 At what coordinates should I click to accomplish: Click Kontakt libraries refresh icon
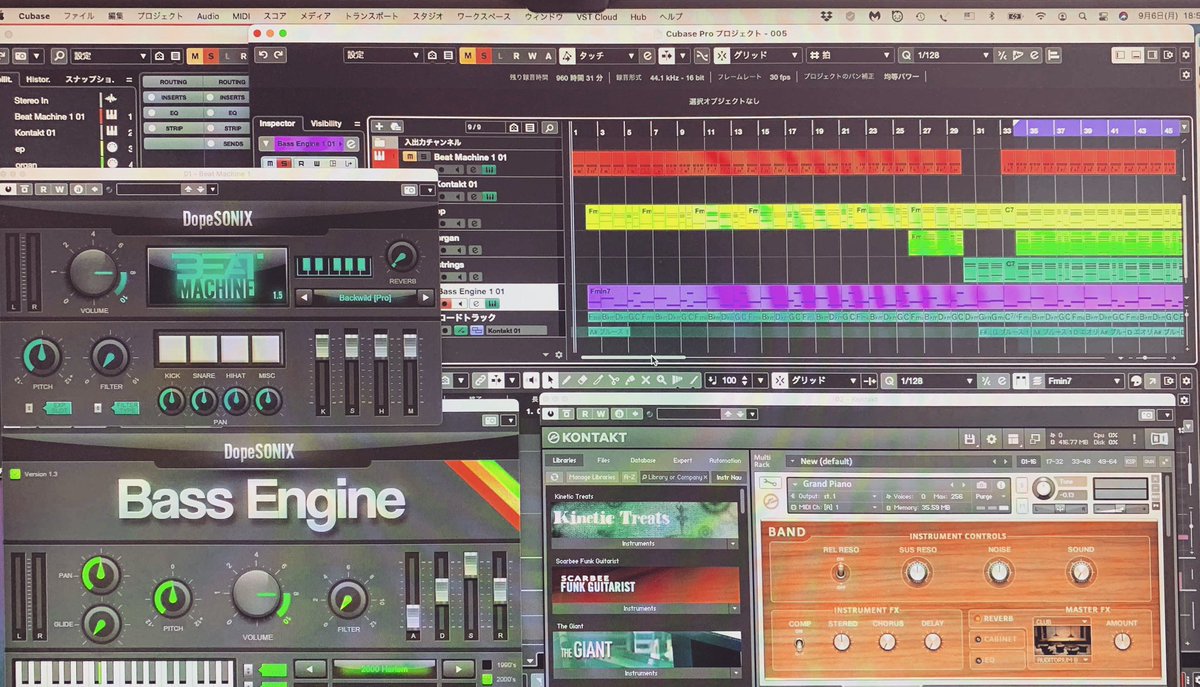click(556, 477)
